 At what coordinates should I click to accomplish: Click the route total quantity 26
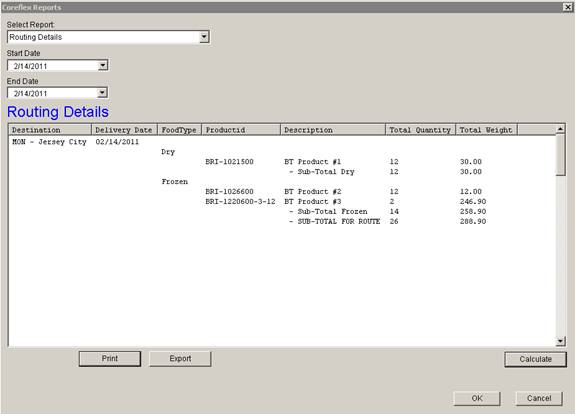[394, 221]
